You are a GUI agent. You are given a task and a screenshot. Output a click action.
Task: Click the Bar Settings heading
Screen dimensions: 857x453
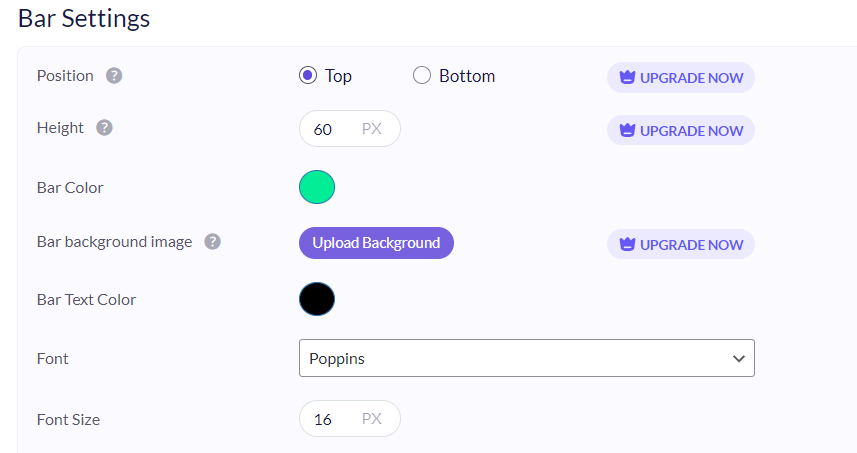pos(84,18)
